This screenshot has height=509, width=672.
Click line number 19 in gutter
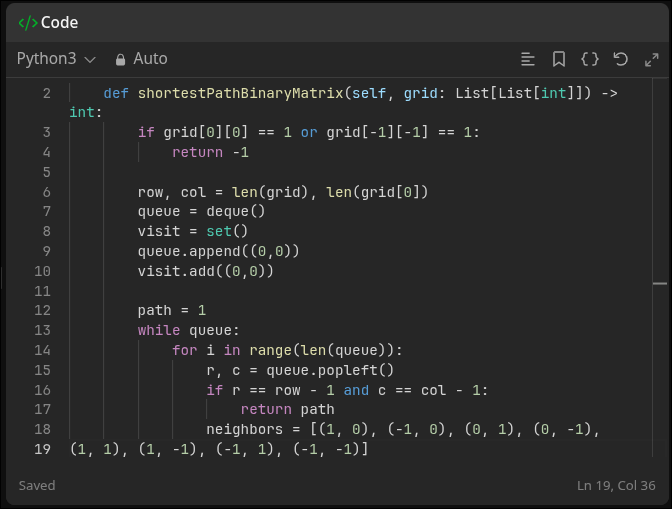click(42, 449)
